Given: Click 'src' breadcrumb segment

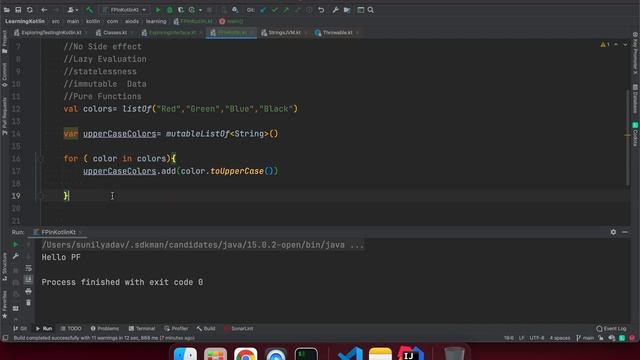Looking at the screenshot, I should (56, 21).
